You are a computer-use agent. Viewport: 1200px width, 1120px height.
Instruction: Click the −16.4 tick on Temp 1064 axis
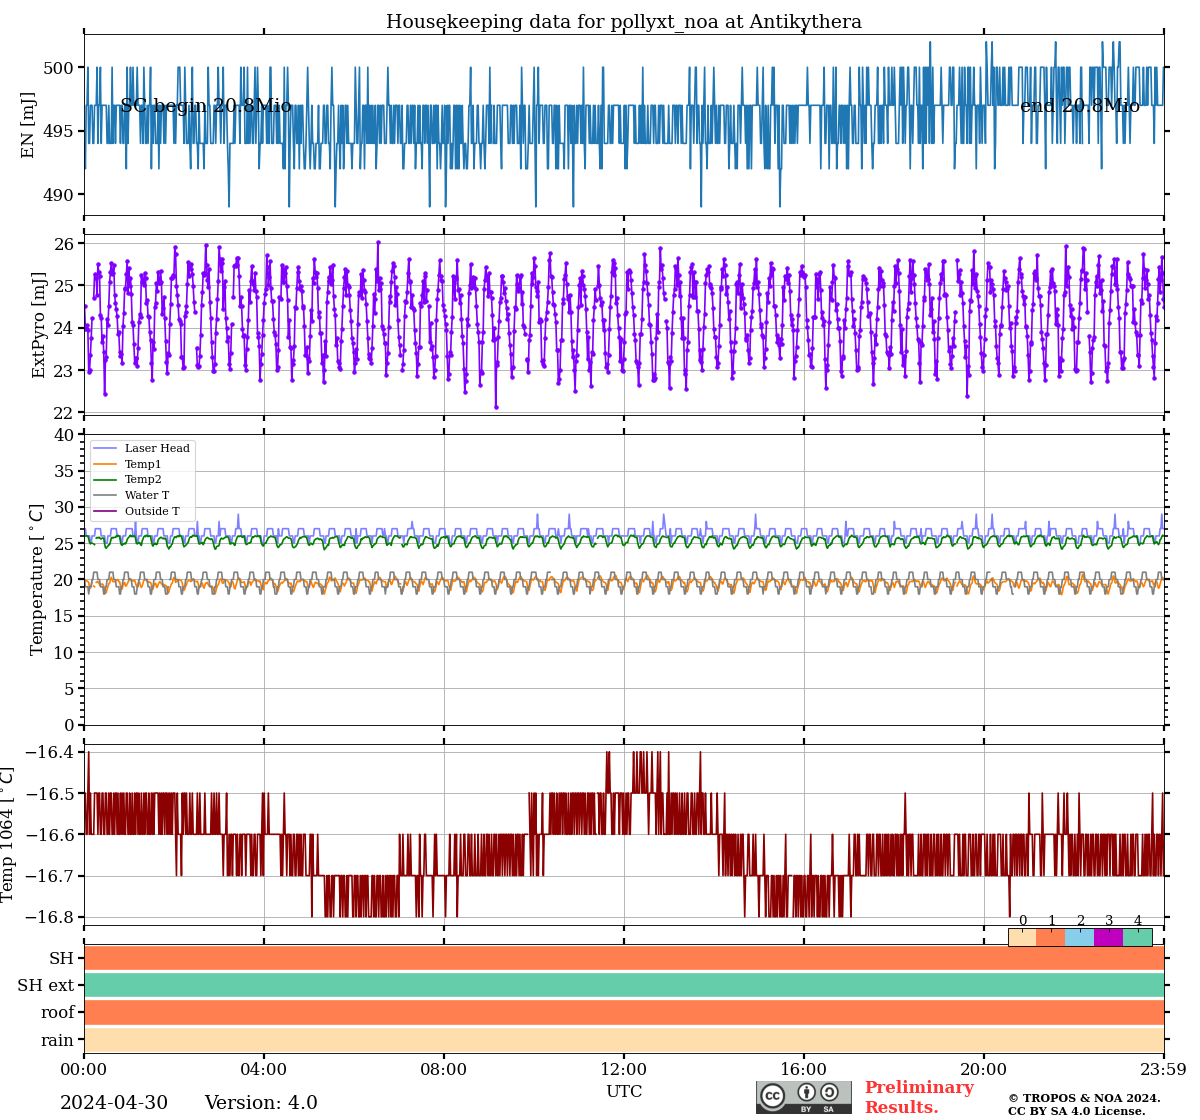[49, 752]
